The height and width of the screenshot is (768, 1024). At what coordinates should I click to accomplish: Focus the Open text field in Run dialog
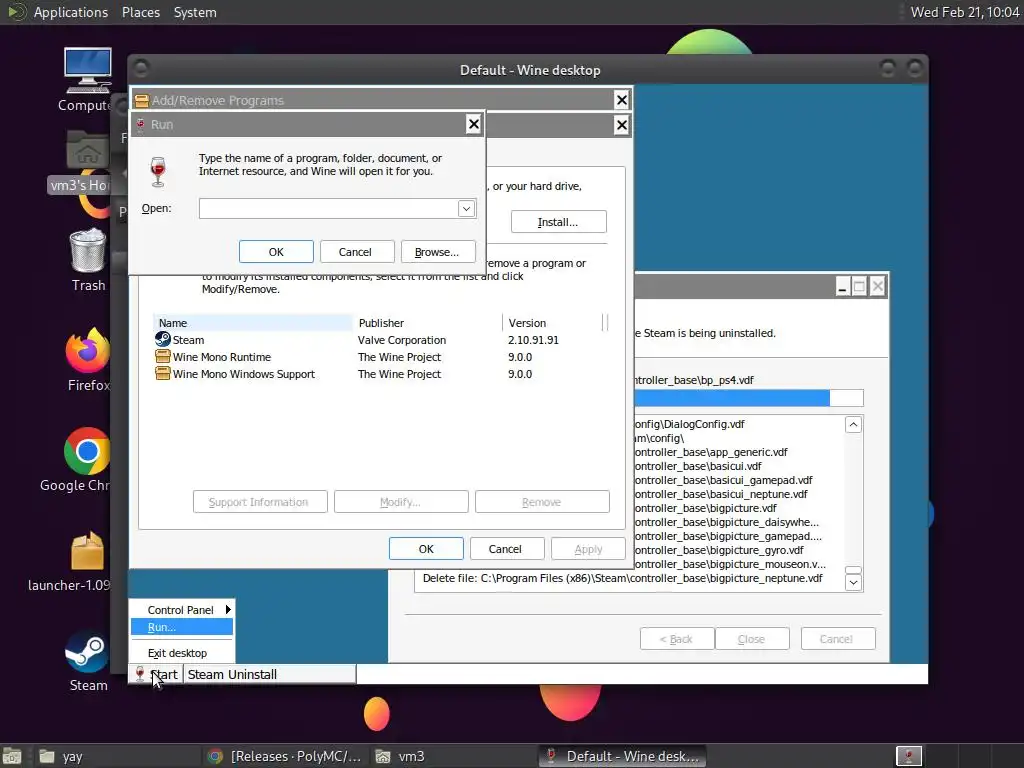pos(329,209)
